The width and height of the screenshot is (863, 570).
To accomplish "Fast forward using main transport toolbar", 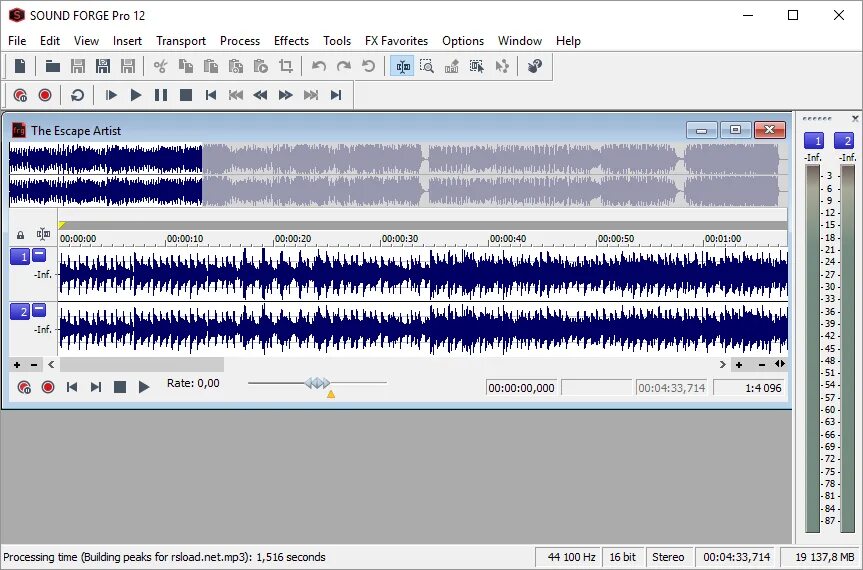I will (286, 95).
